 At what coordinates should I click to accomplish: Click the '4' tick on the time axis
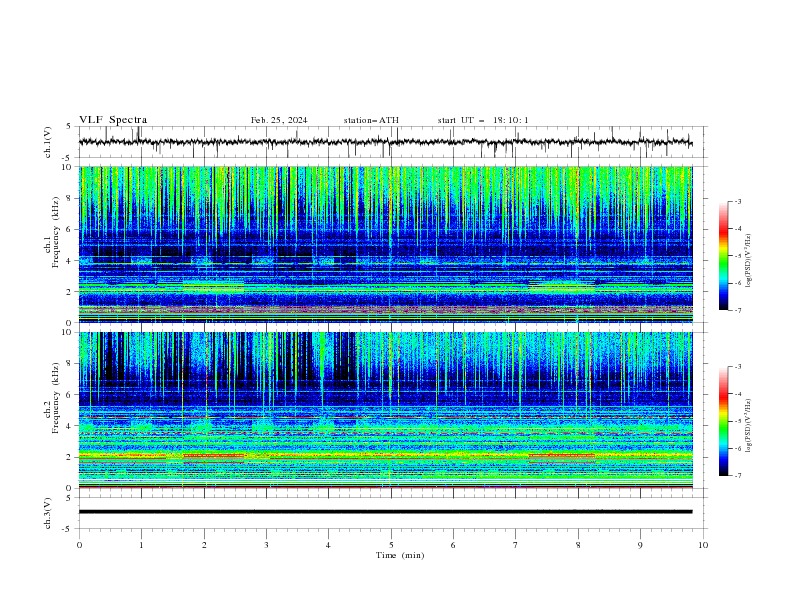[x=328, y=545]
